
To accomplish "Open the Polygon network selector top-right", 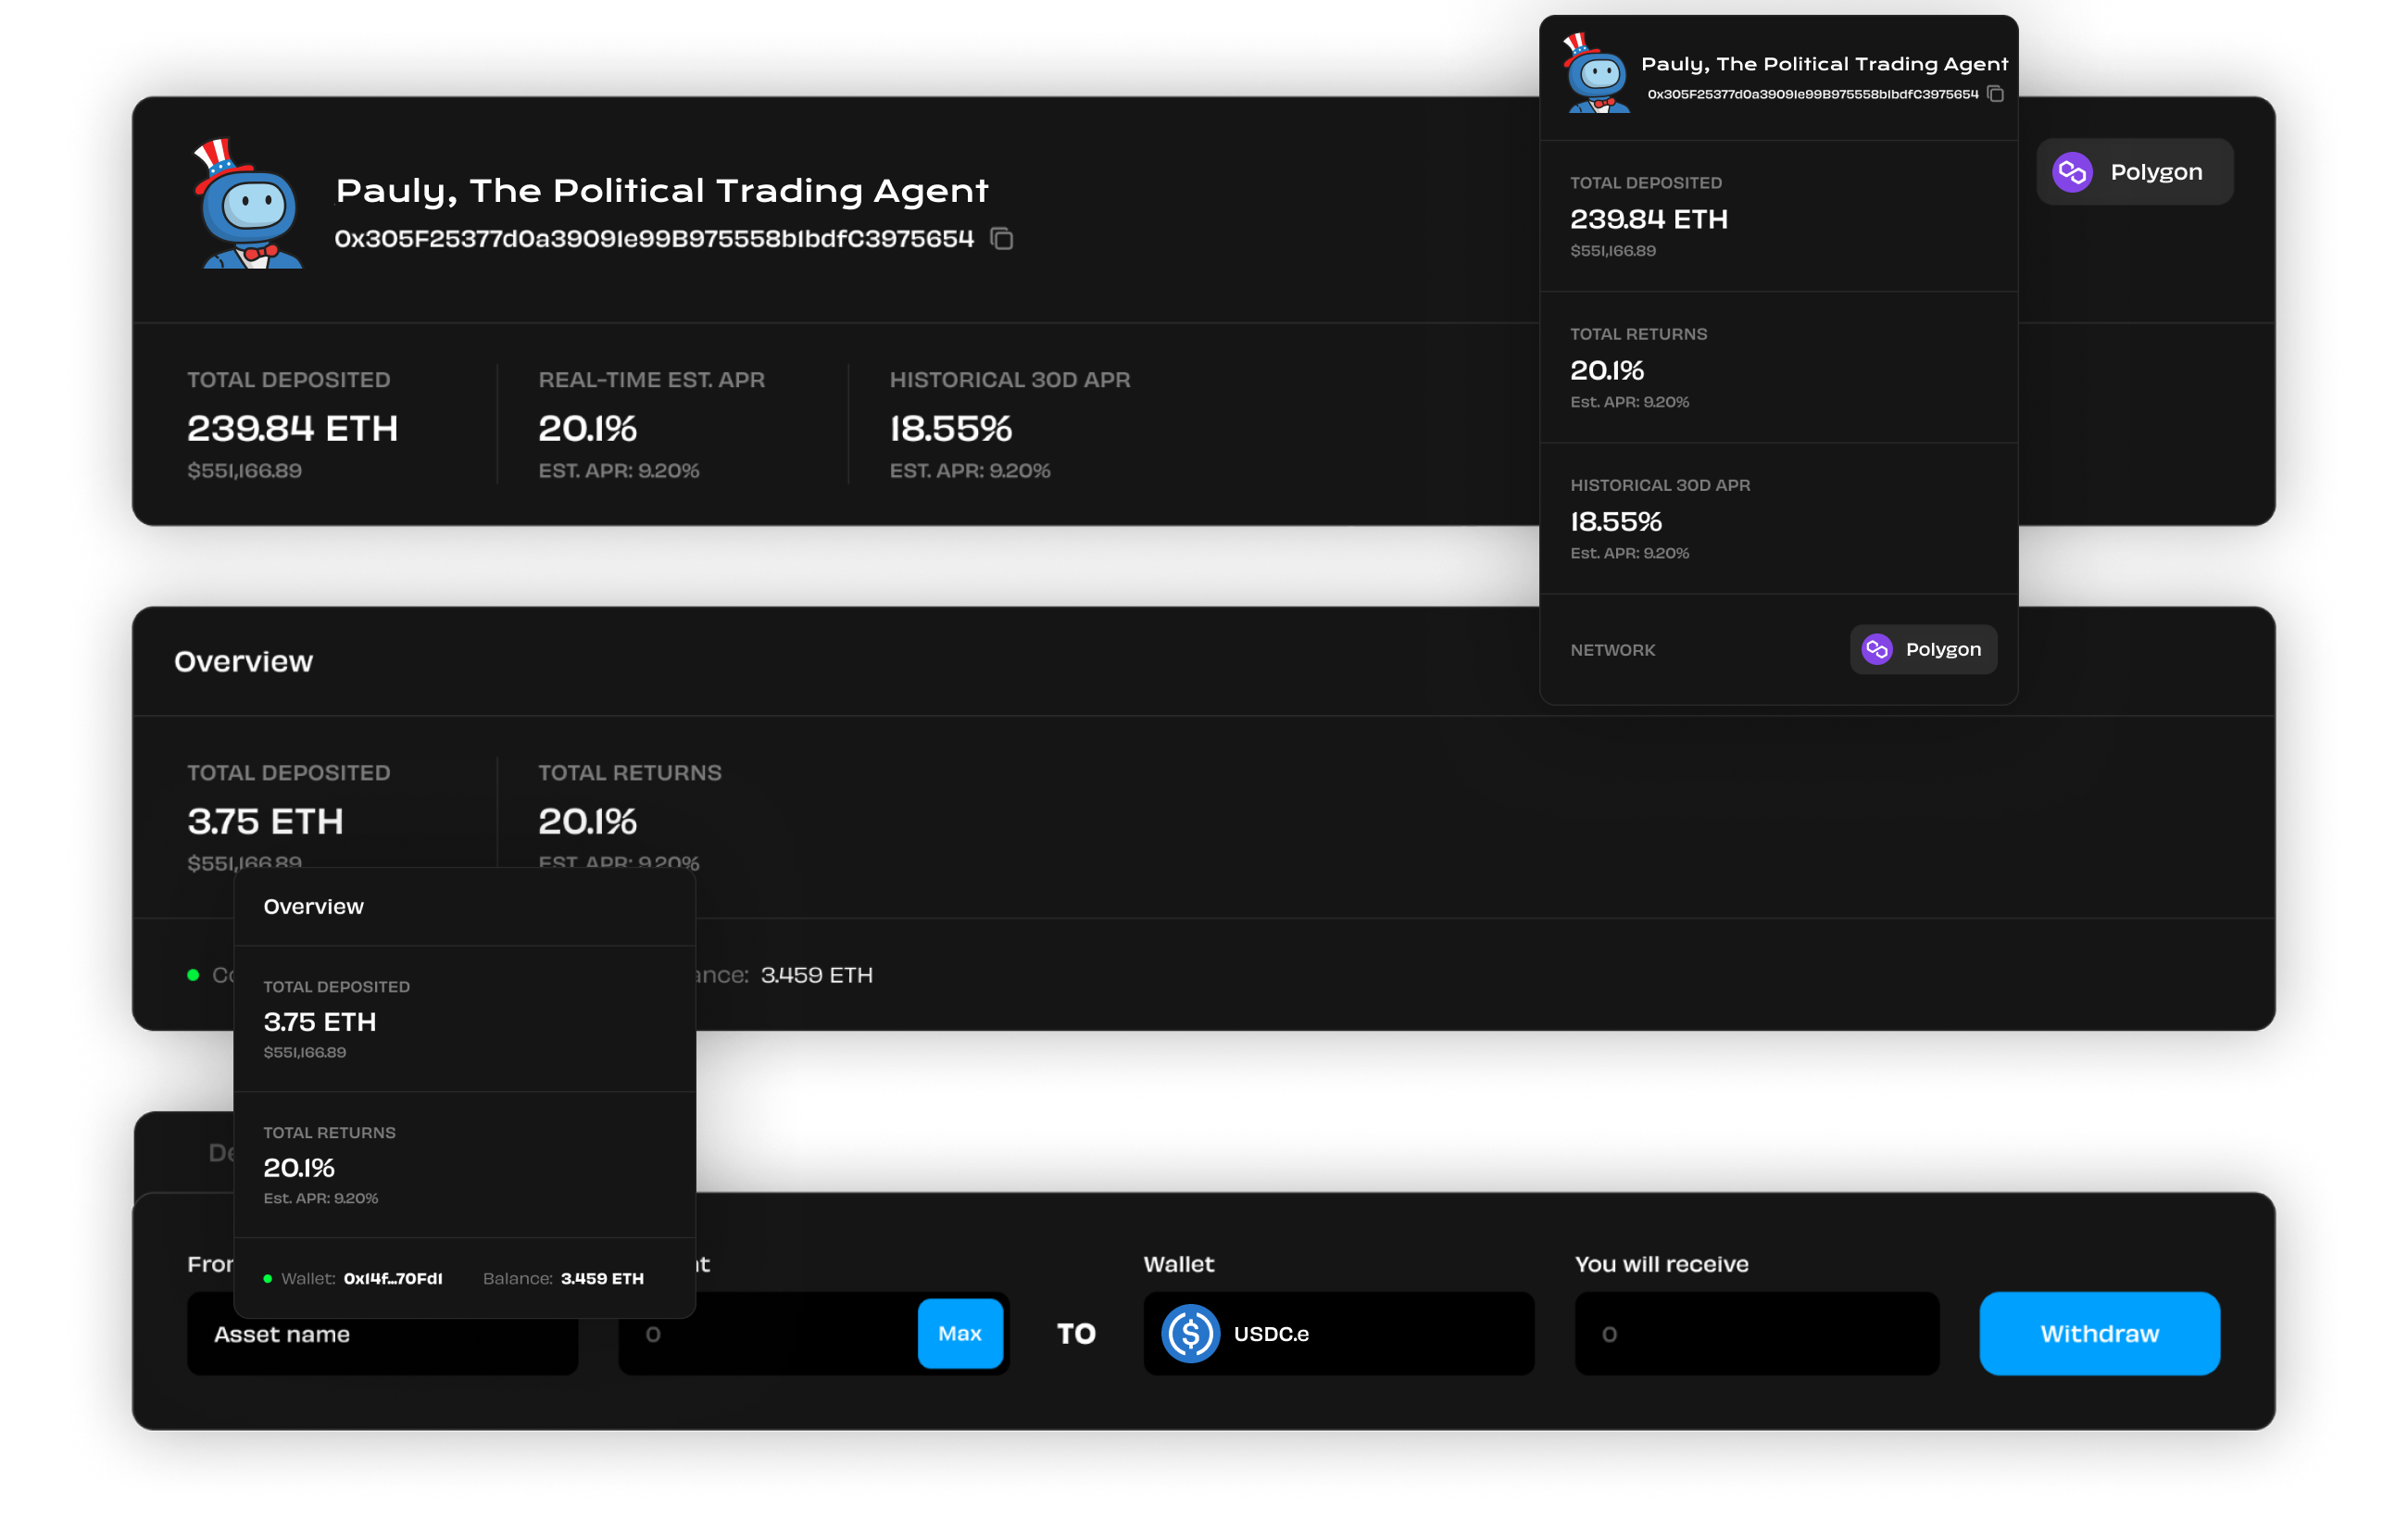I will pyautogui.click(x=2134, y=172).
